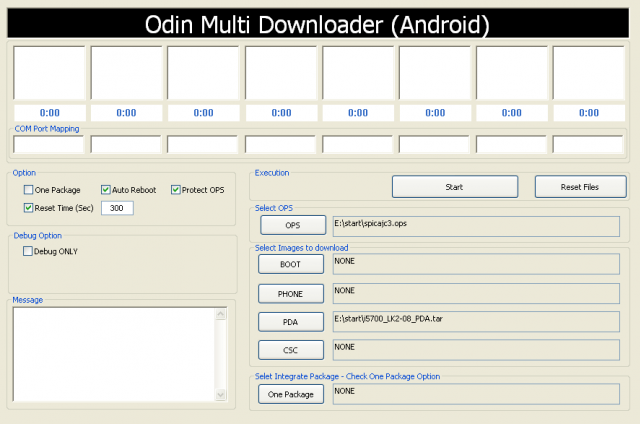Pick a CSC file with the CSC button
Screen dimensions: 640x424
(x=291, y=350)
